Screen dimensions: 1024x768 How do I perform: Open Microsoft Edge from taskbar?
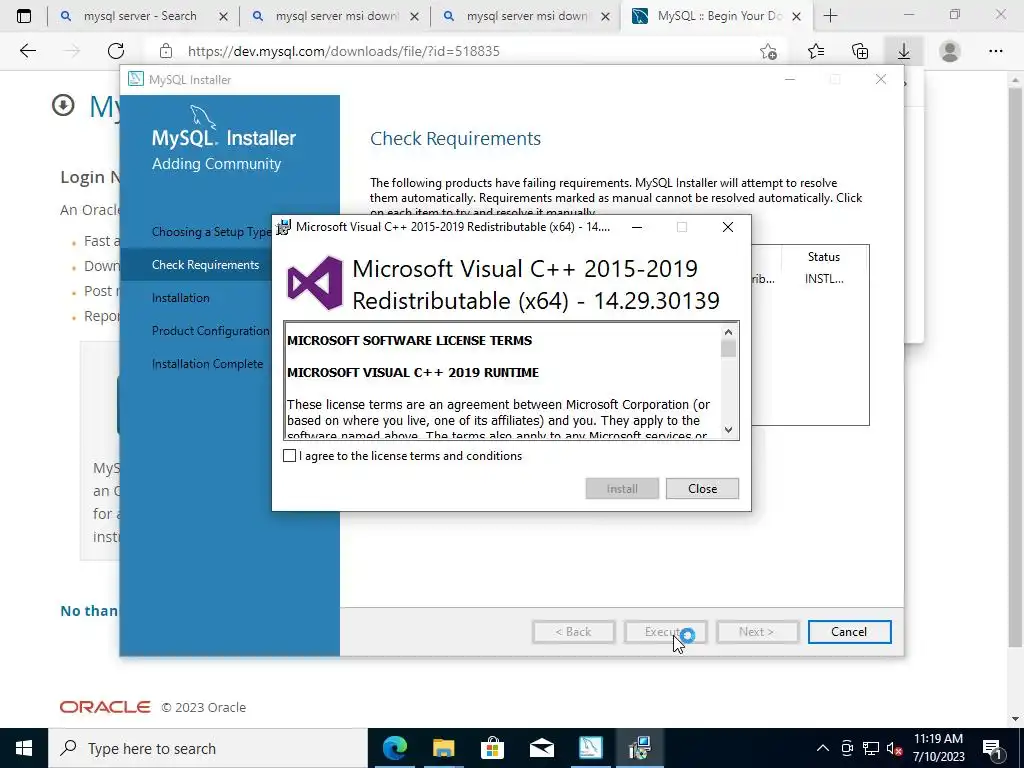point(394,748)
